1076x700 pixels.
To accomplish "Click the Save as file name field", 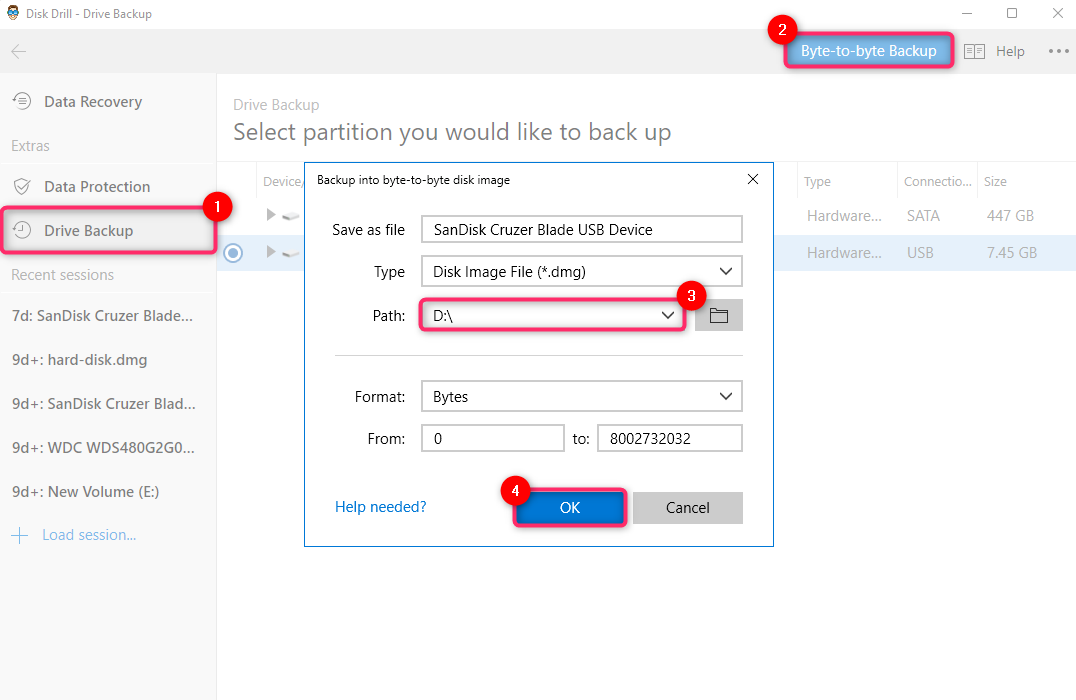I will 582,229.
